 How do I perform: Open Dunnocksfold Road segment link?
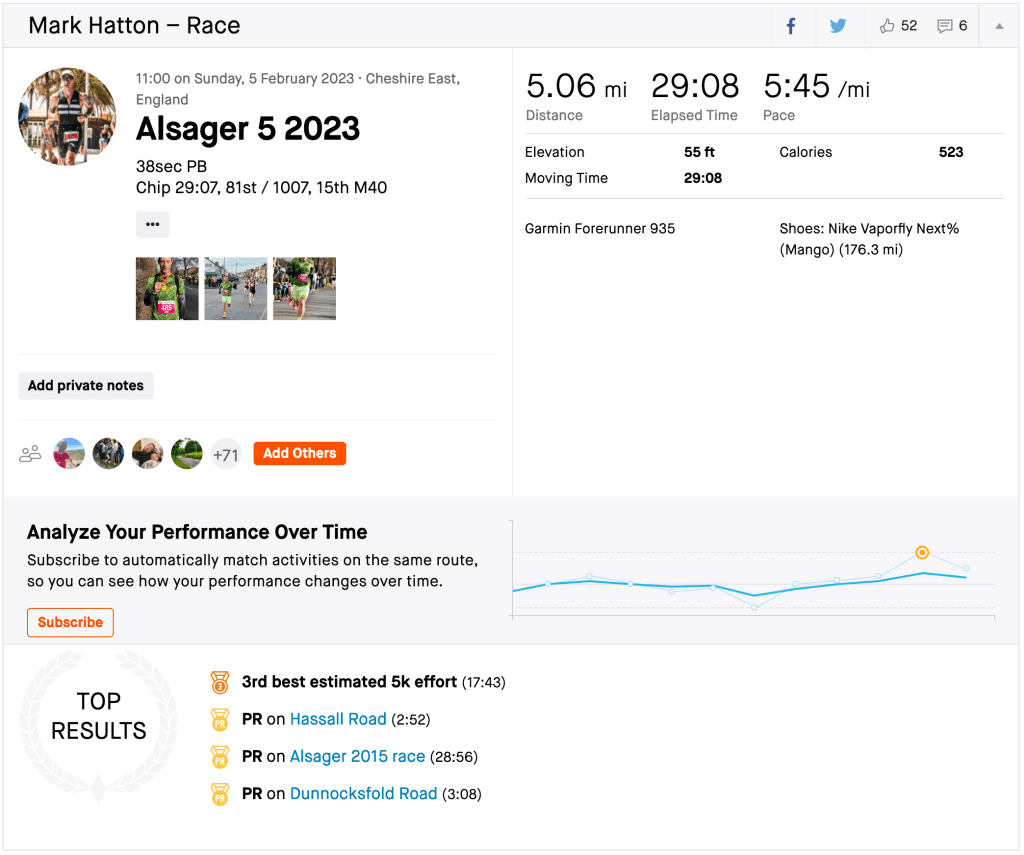(x=363, y=794)
